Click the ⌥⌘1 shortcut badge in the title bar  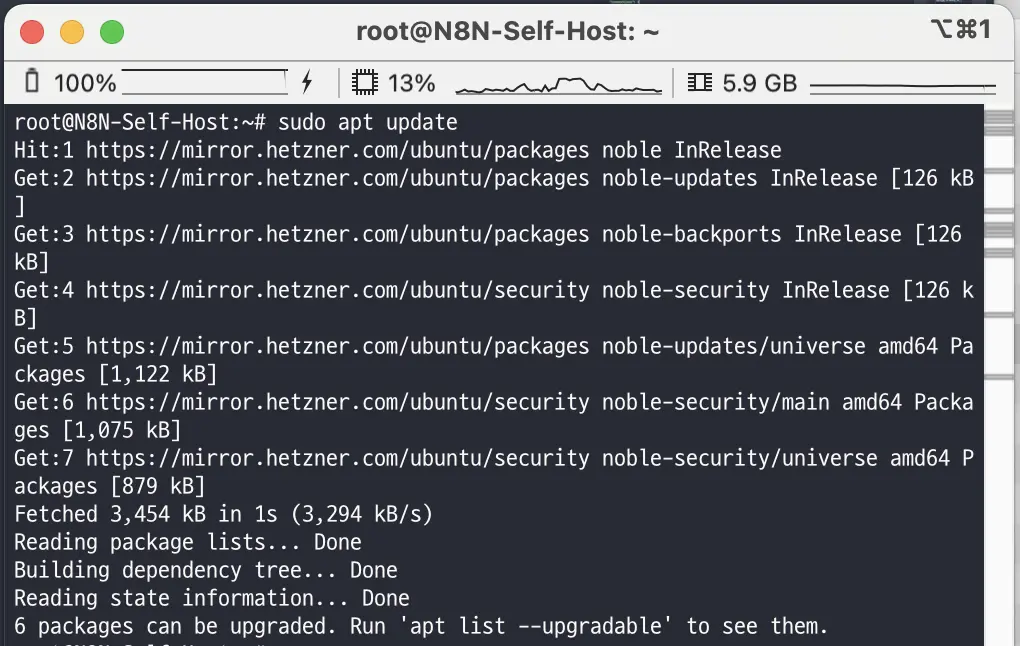[961, 30]
